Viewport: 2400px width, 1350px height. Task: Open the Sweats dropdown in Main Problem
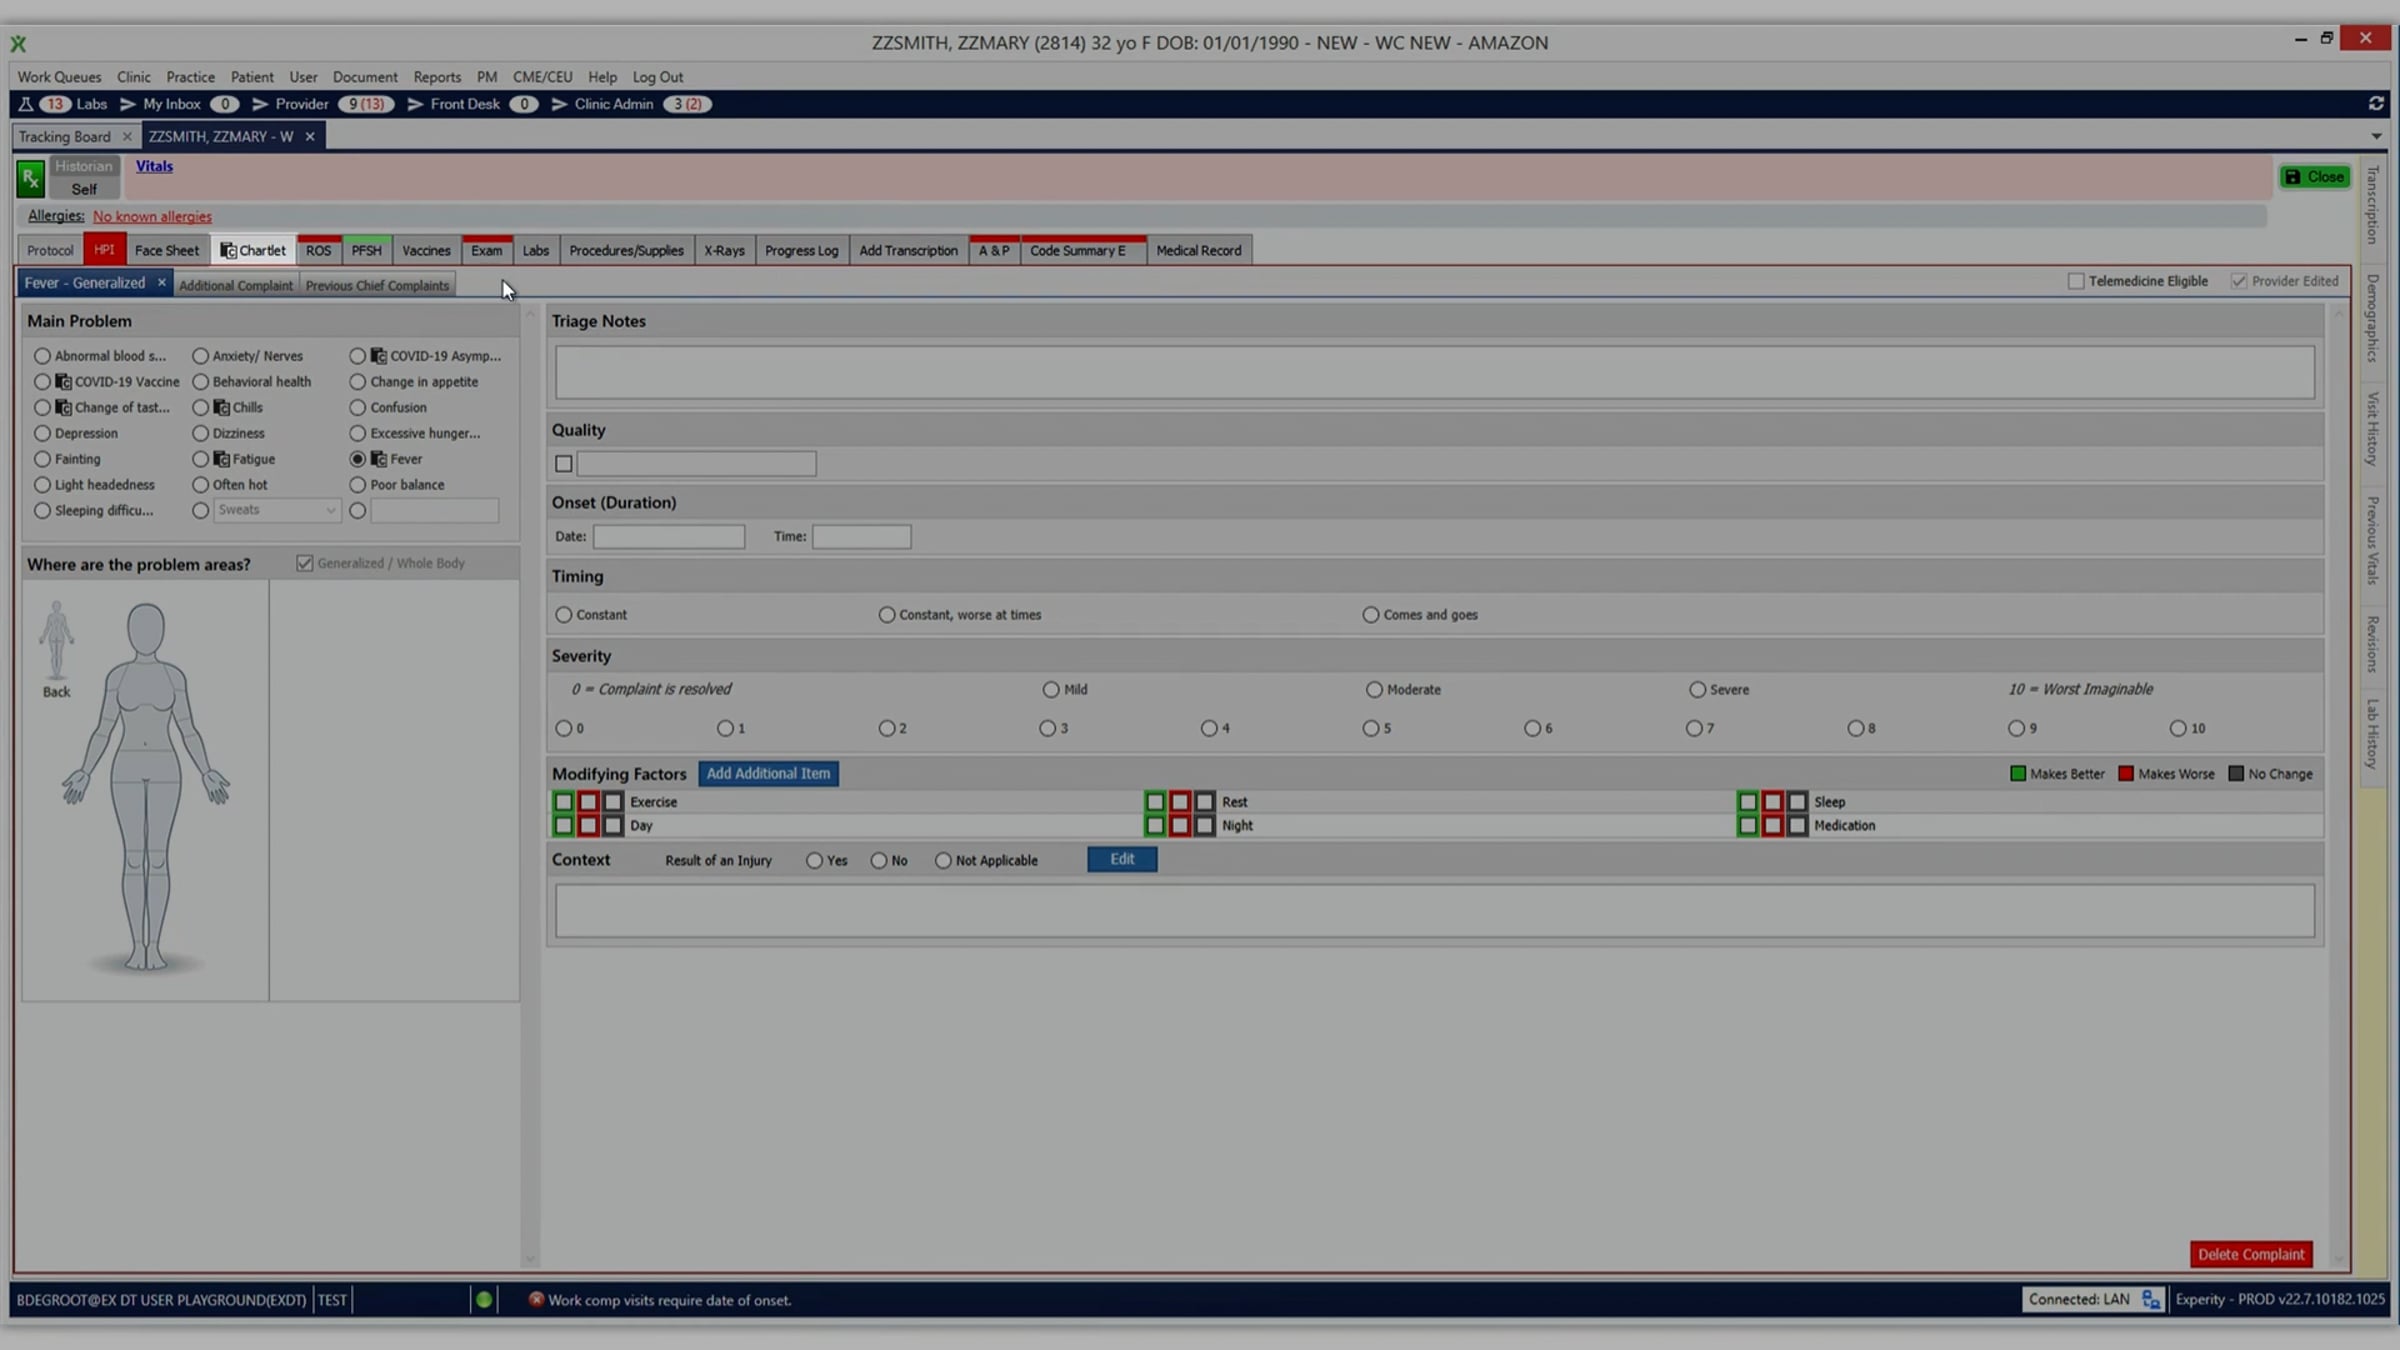pos(330,511)
